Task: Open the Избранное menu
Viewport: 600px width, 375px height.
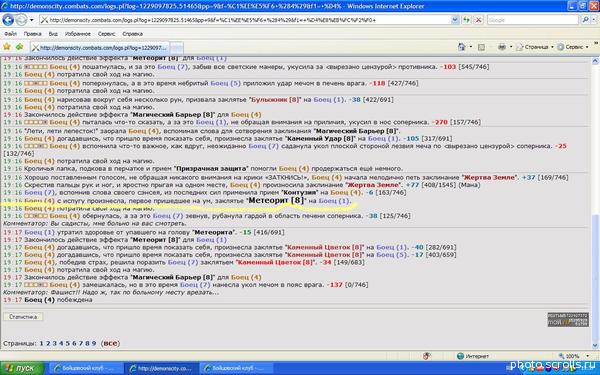Action: [x=78, y=34]
